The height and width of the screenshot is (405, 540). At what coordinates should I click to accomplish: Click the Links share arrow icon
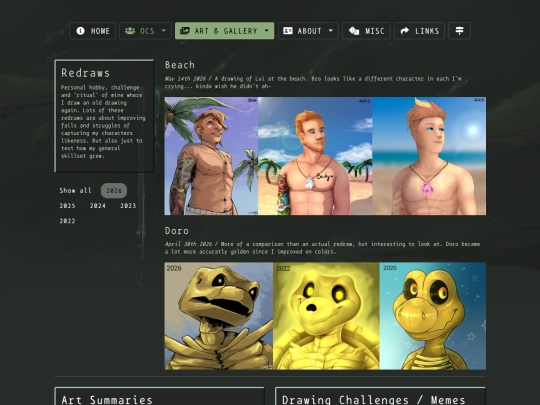[405, 31]
